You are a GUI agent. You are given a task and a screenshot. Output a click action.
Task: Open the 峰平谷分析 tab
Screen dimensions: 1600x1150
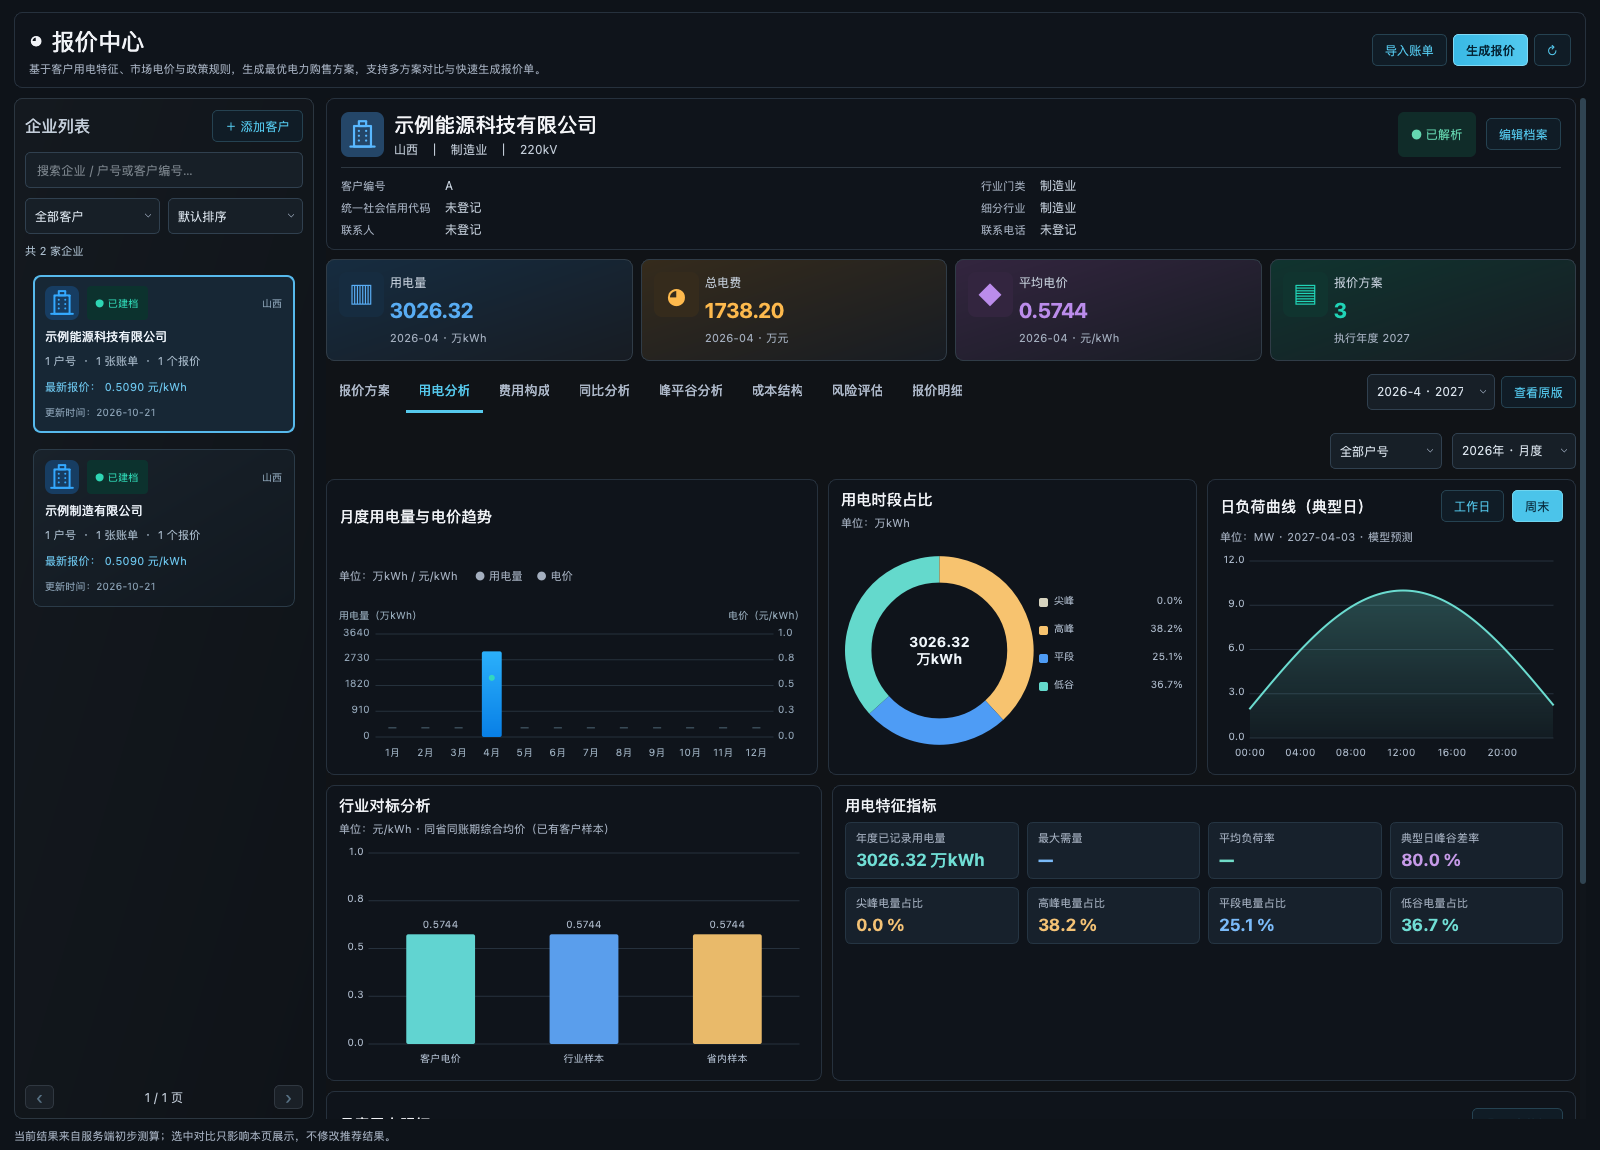point(691,391)
